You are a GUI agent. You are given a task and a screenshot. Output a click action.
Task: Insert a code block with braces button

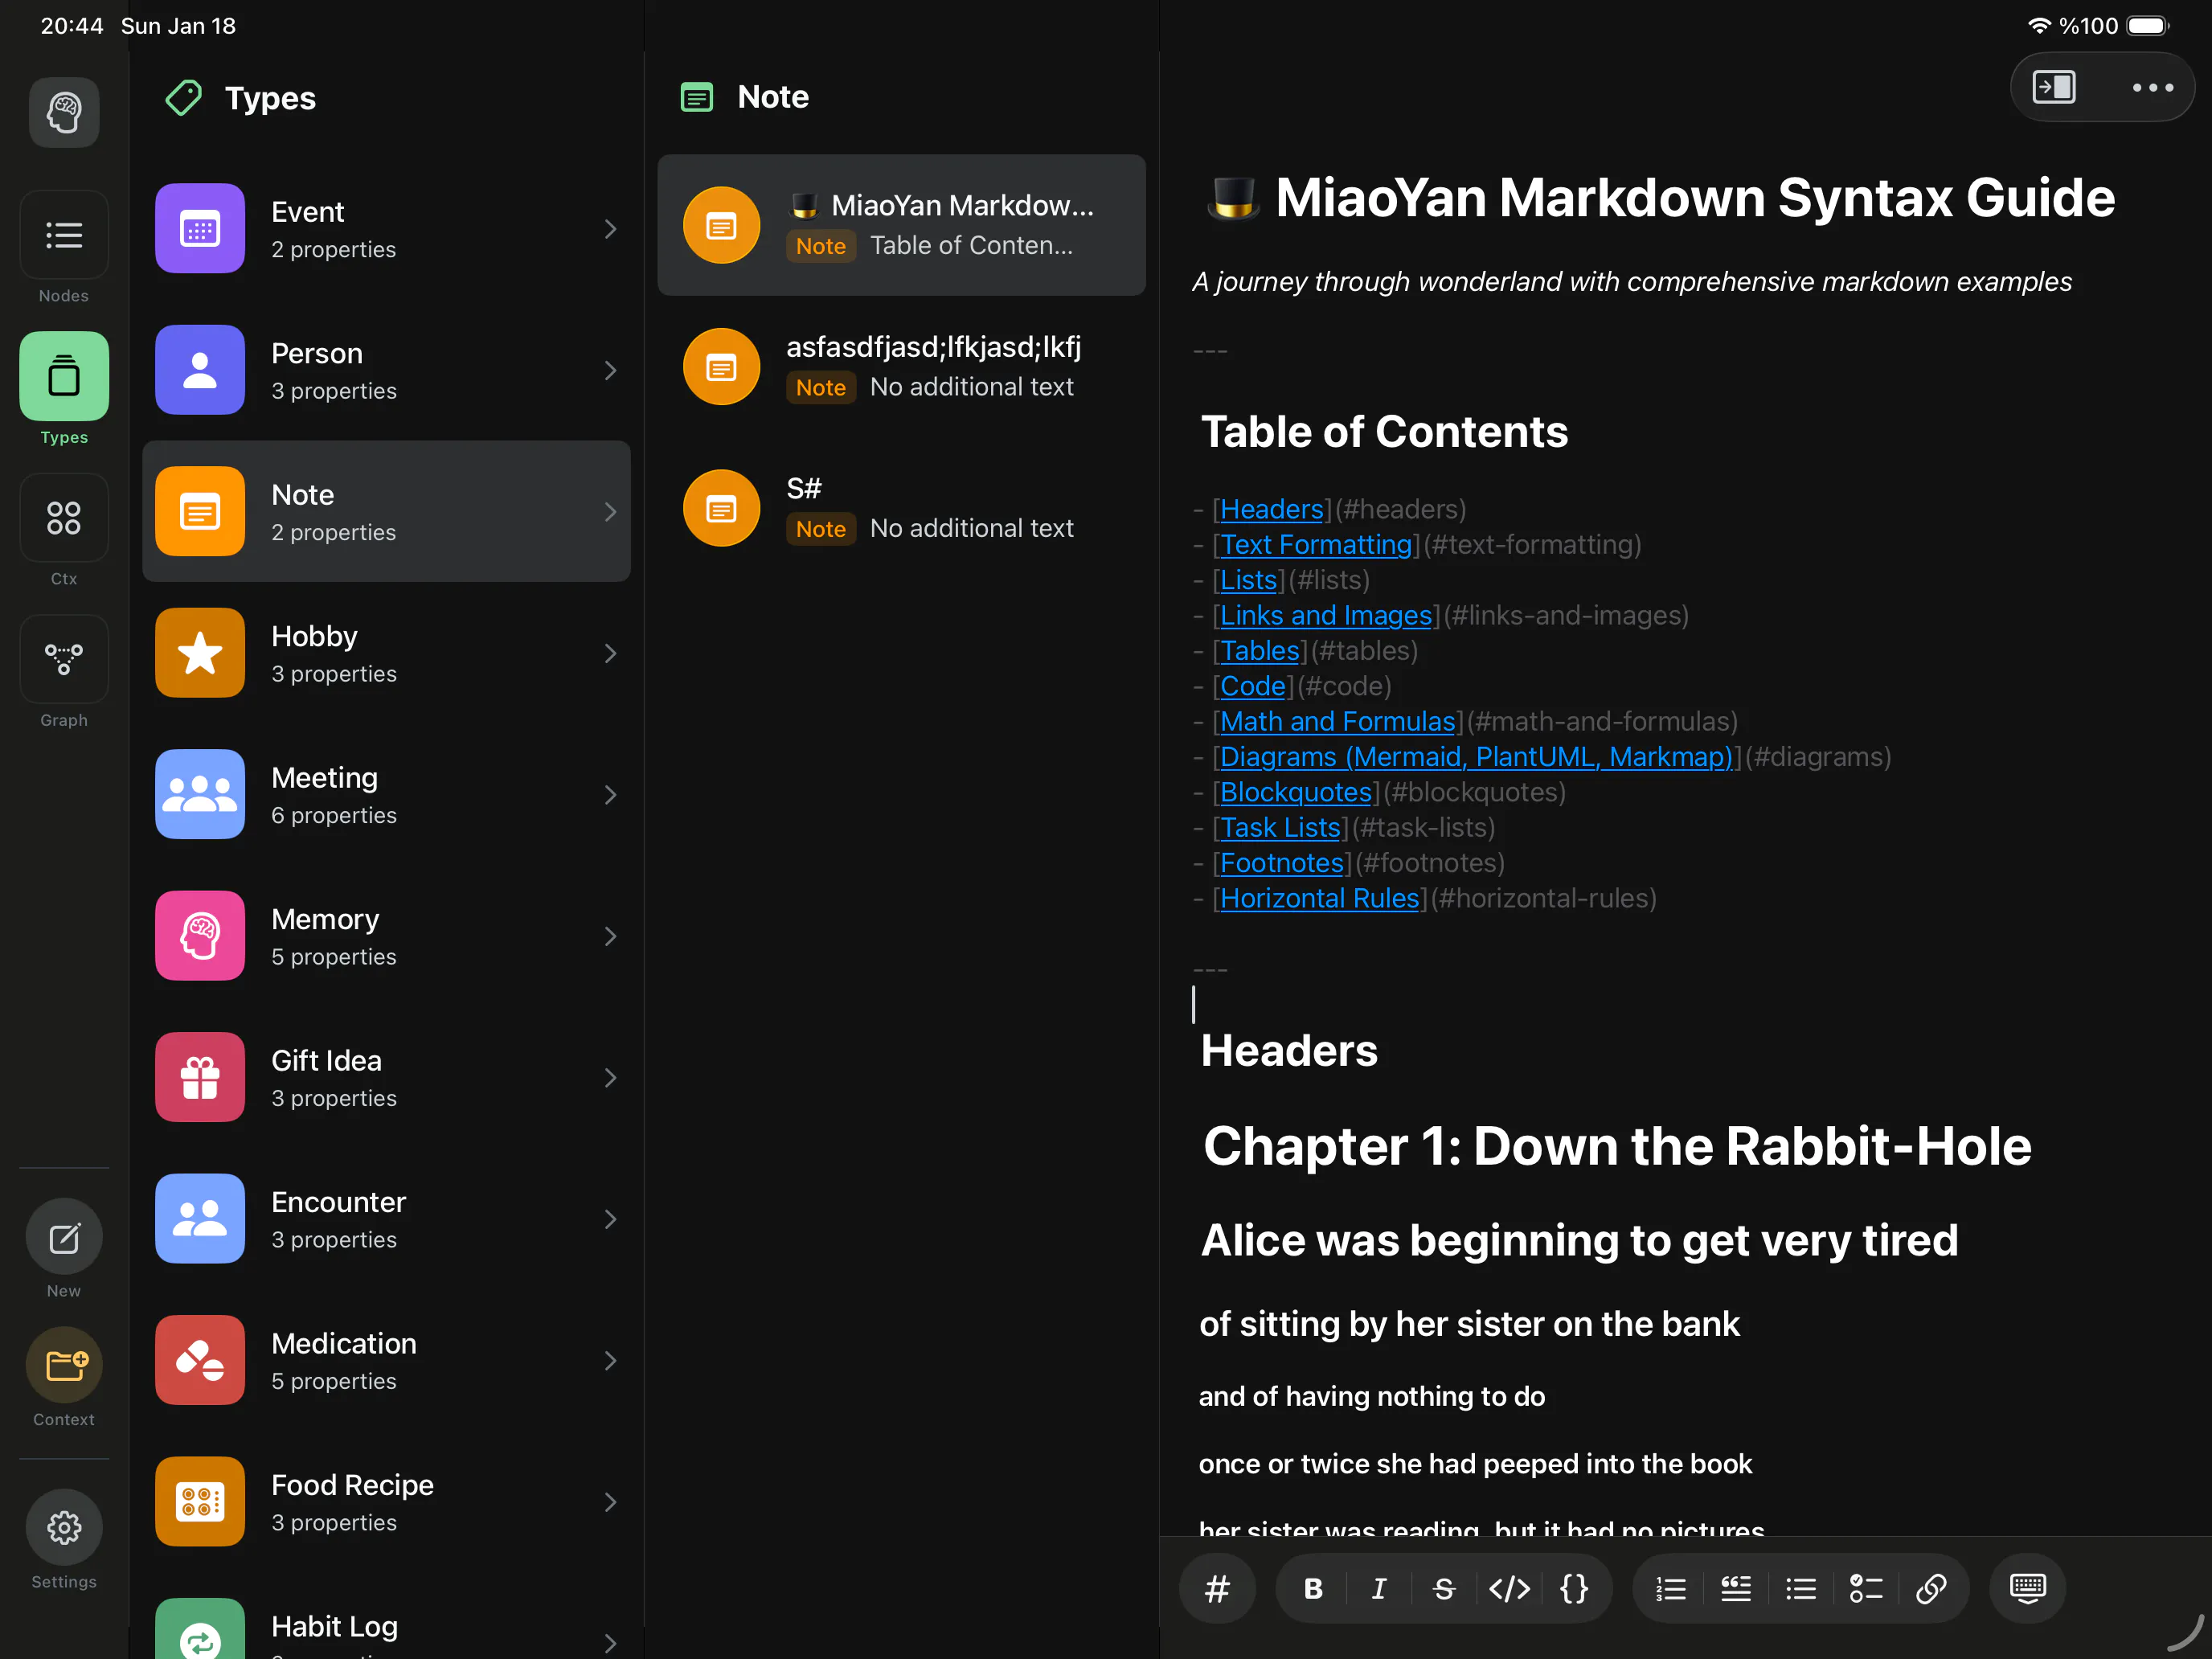[1574, 1588]
